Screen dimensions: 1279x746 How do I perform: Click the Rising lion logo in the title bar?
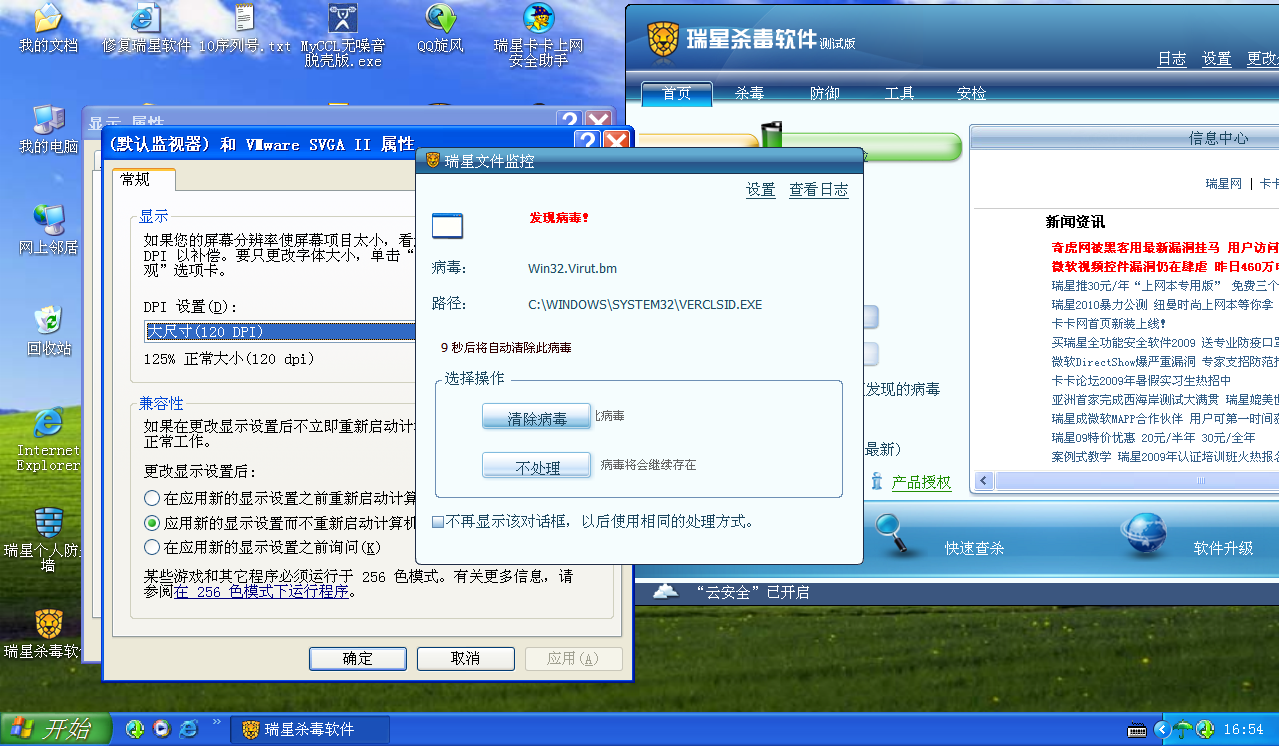(x=663, y=40)
